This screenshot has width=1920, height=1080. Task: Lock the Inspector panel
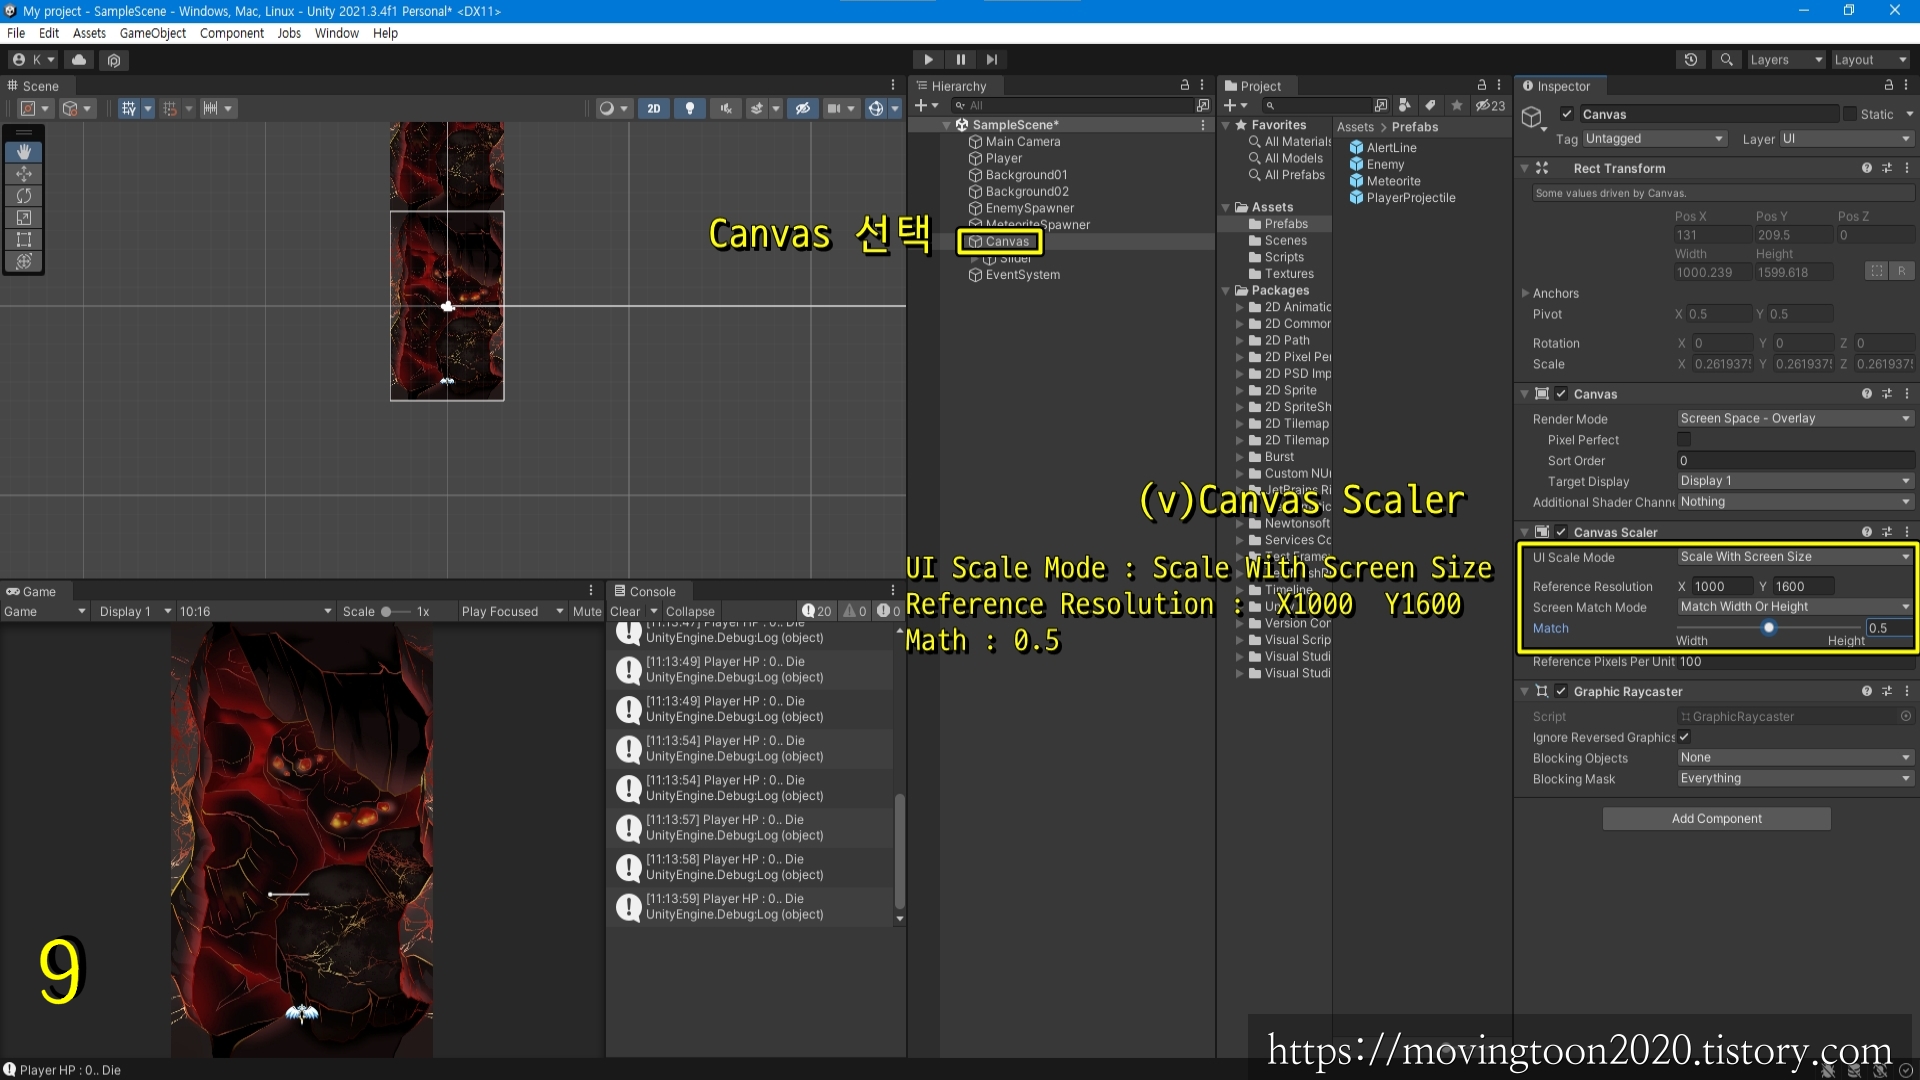pos(1888,86)
